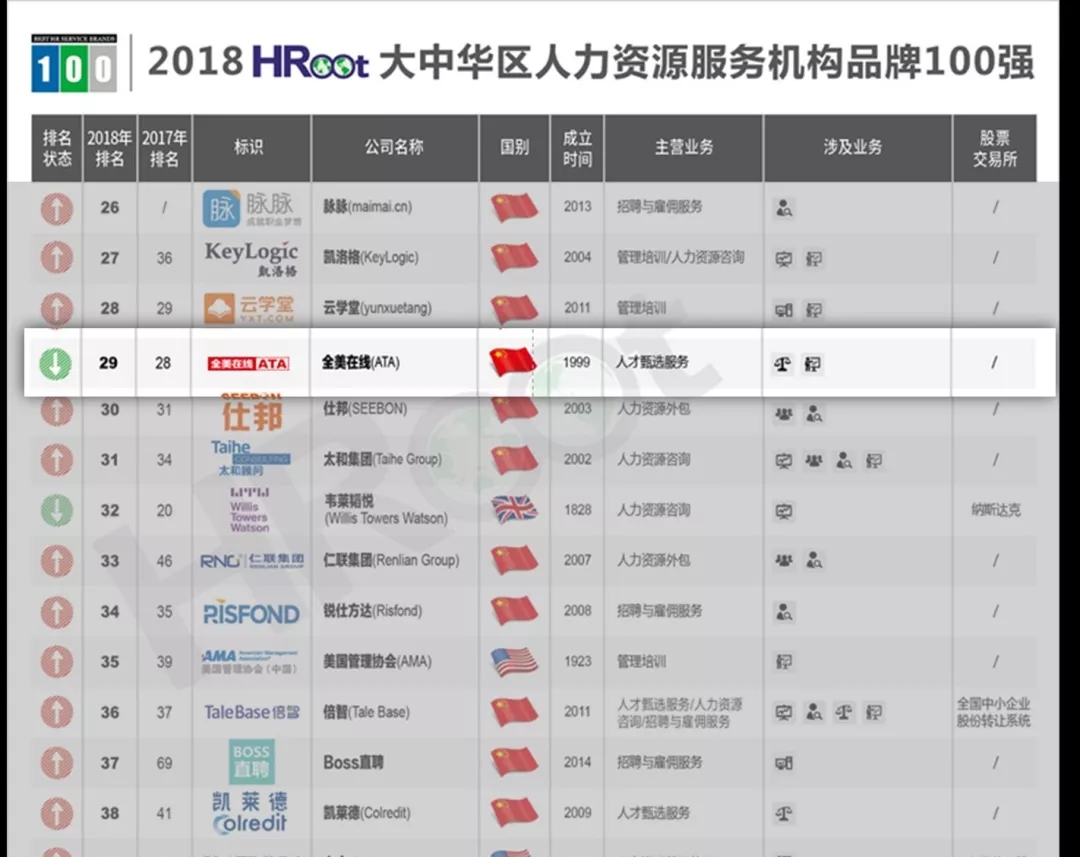Click the orange 仕邦 logo
The image size is (1080, 857).
pyautogui.click(x=251, y=413)
